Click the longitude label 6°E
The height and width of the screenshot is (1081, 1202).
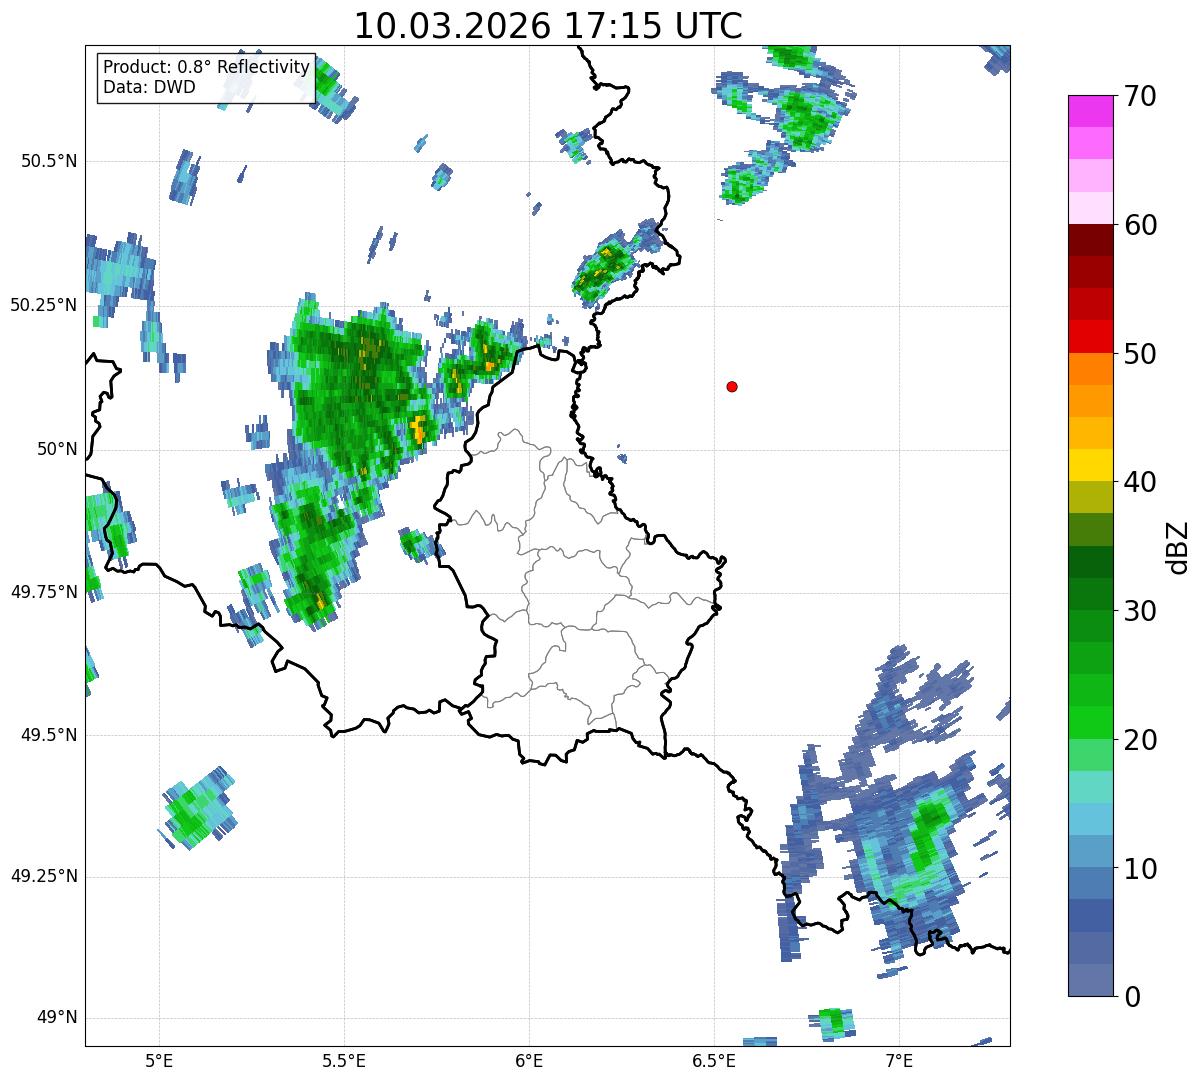point(529,1060)
